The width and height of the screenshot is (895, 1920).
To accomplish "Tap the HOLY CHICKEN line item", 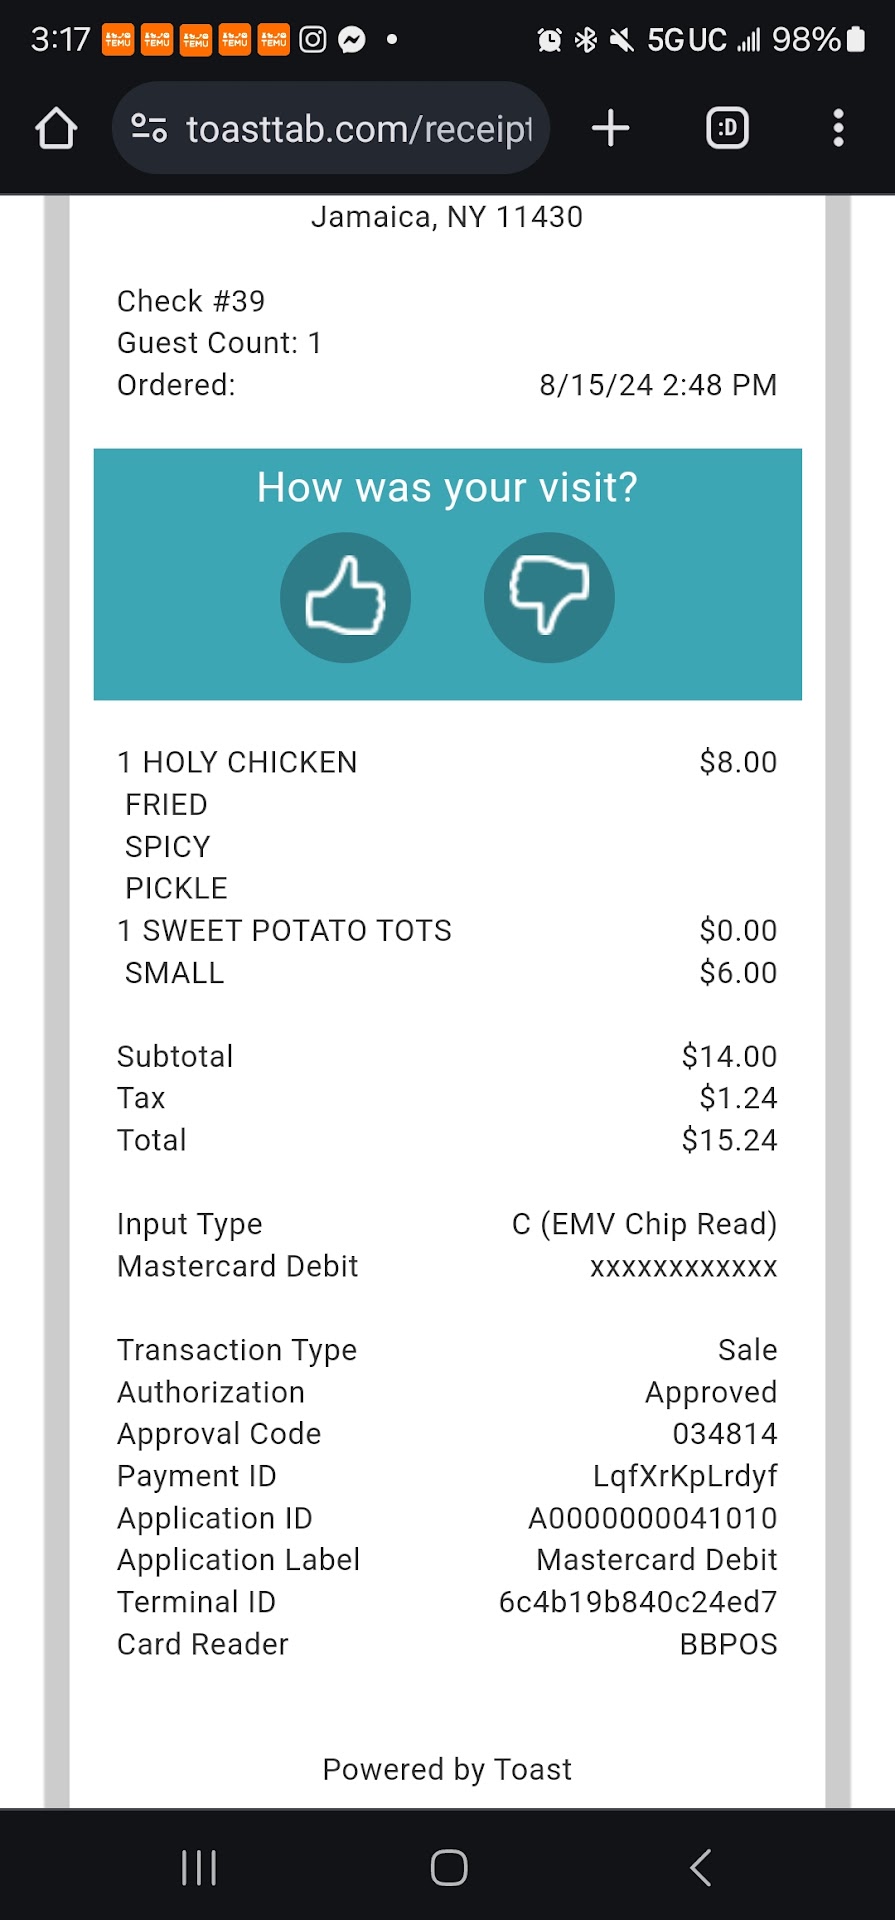I will click(250, 762).
